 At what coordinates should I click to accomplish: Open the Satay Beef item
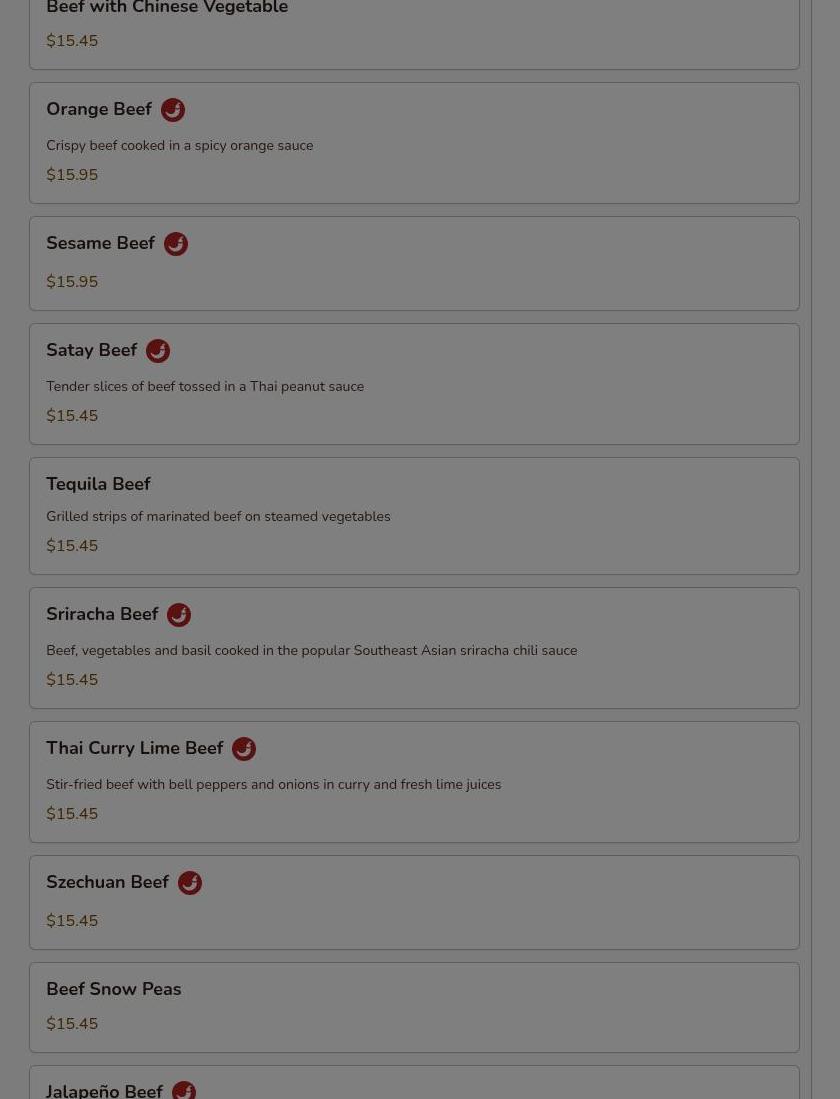pos(414,383)
